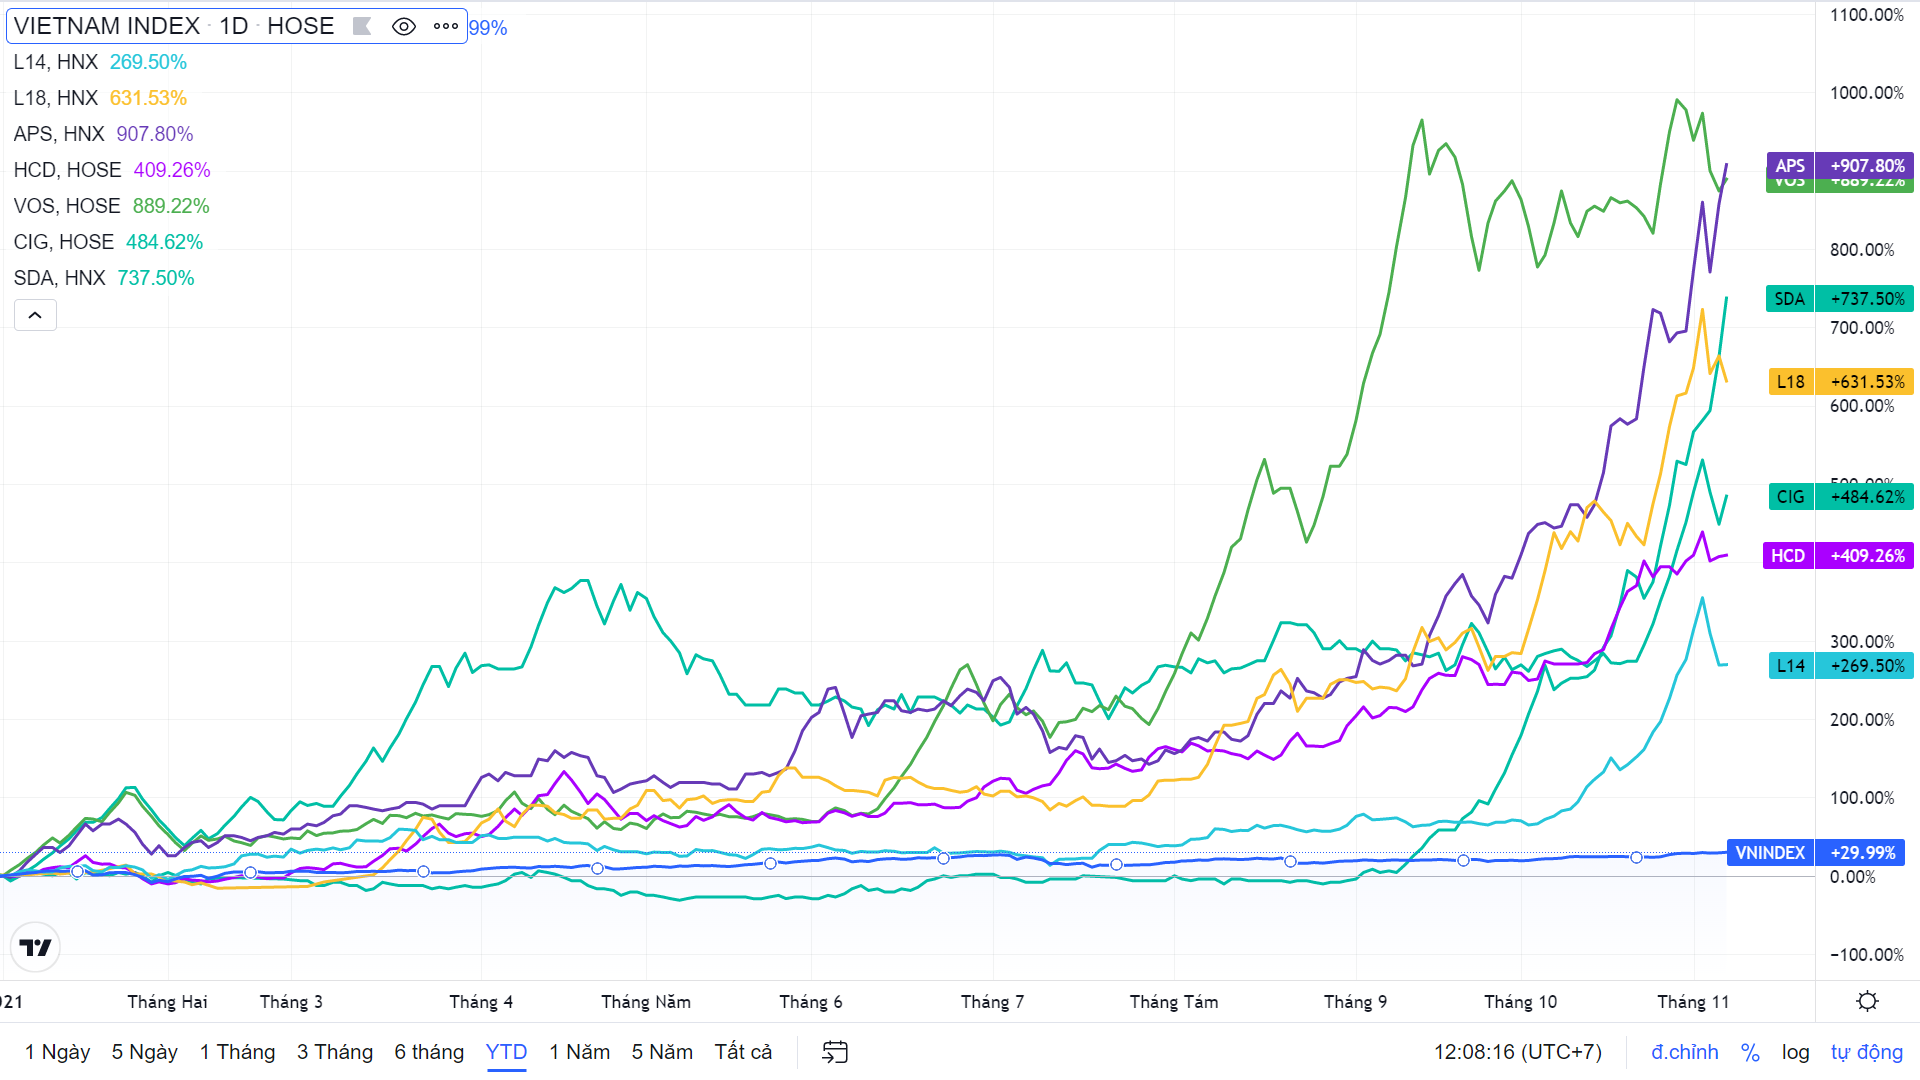
Task: Select the YTD time range
Action: pos(506,1052)
